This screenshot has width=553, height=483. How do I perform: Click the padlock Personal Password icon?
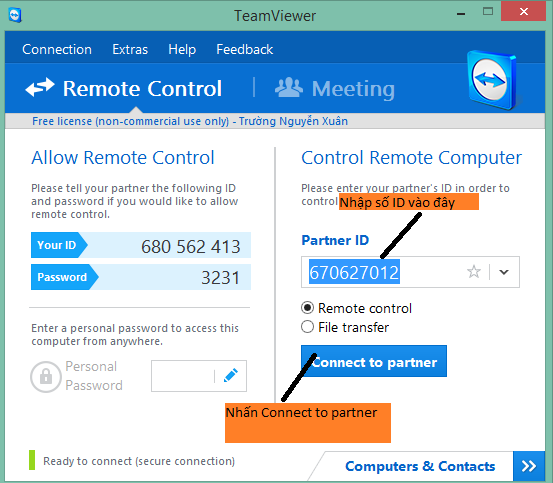click(x=46, y=377)
